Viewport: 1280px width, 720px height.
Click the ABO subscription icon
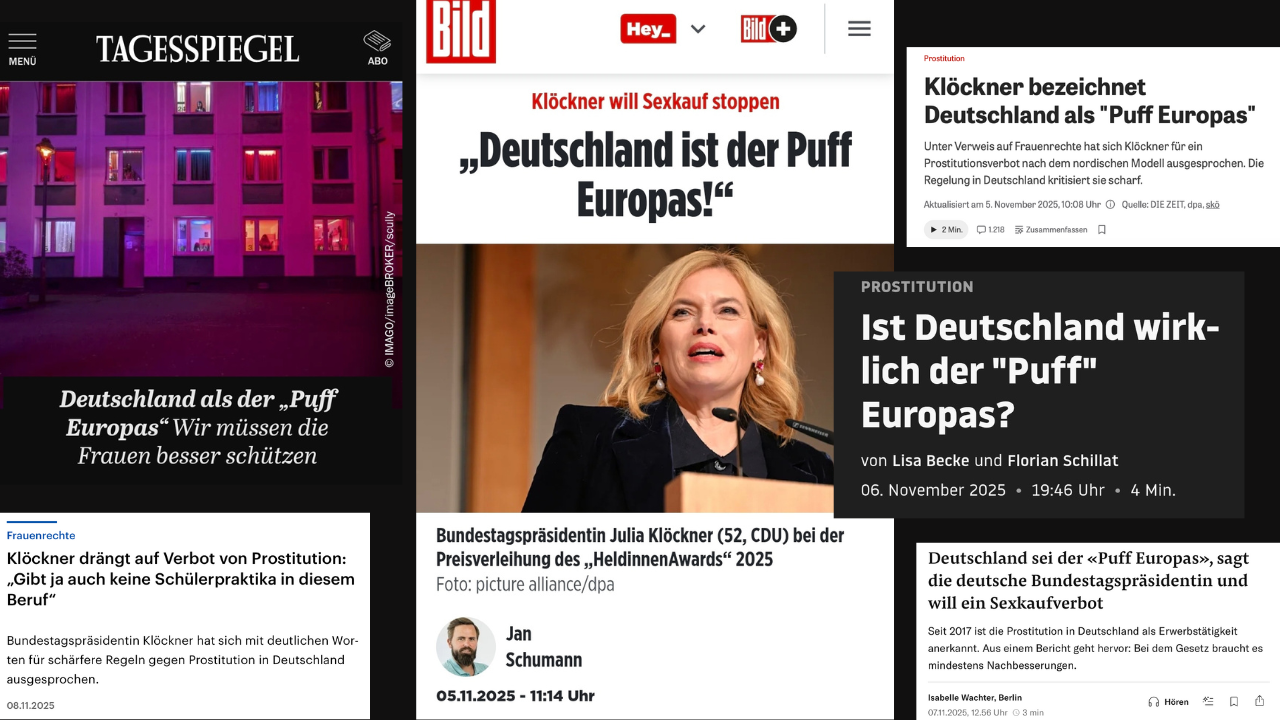tap(377, 47)
